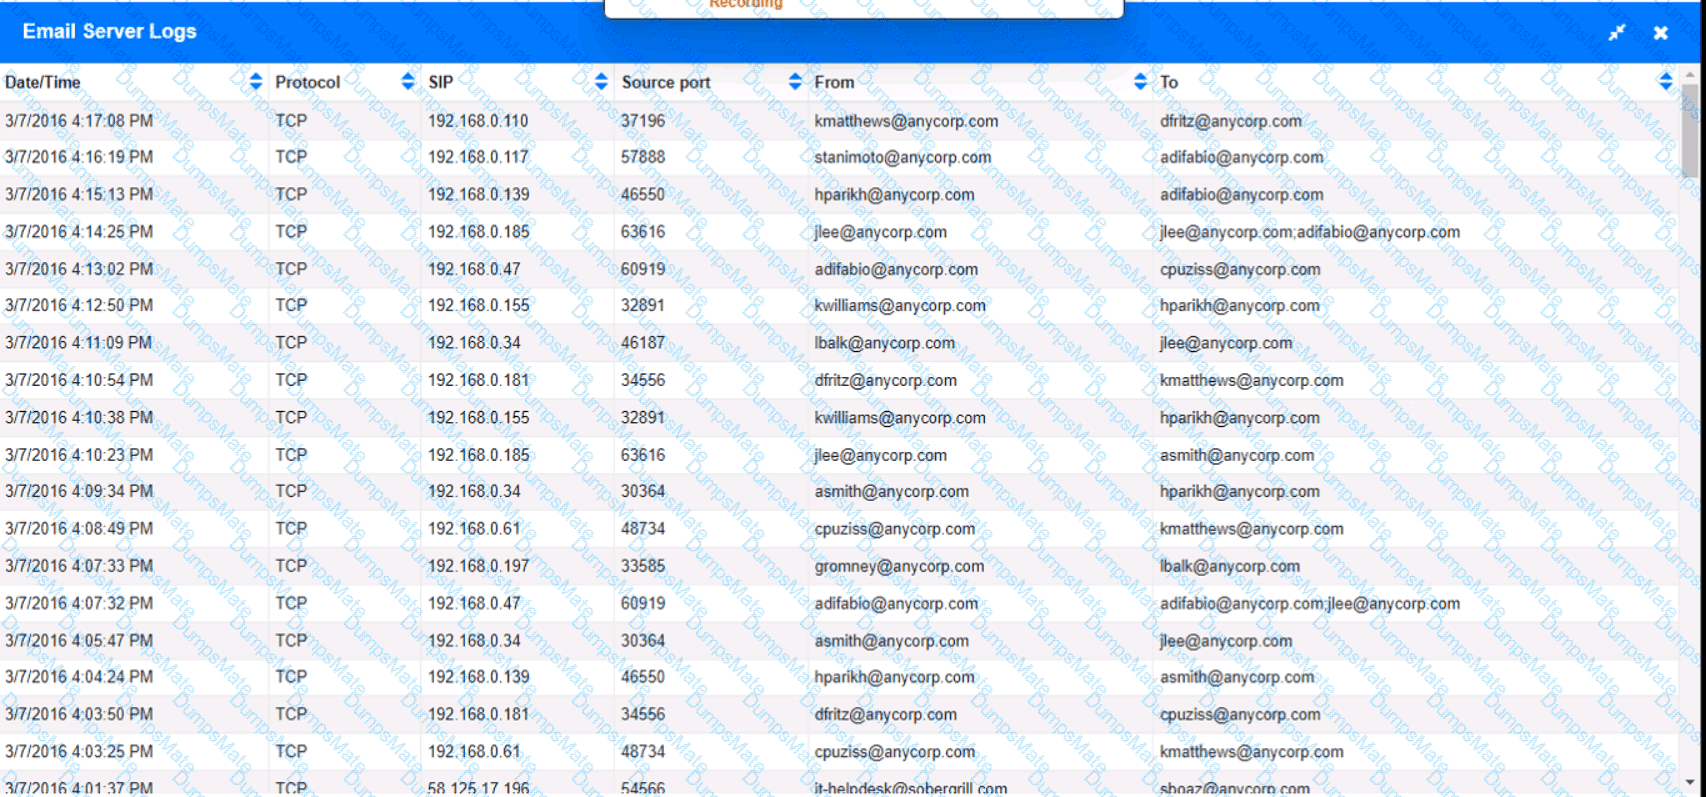Sort the To column using its arrow icon
The width and height of the screenshot is (1706, 797).
tap(1665, 82)
